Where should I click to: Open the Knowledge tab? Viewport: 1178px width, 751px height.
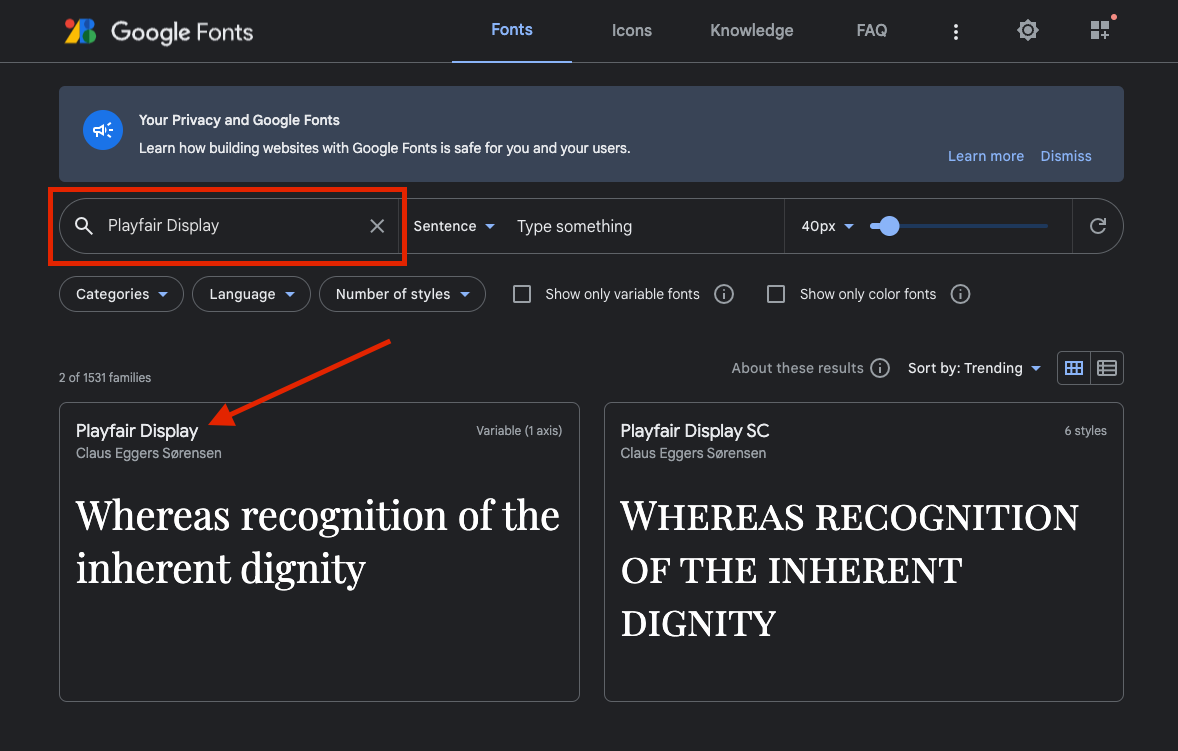pos(751,31)
